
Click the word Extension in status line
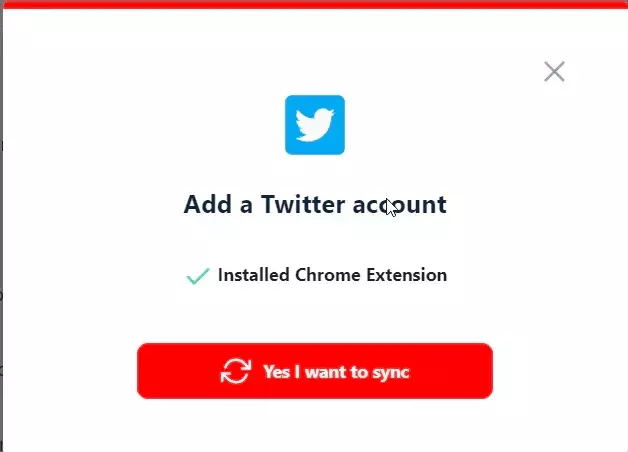407,275
